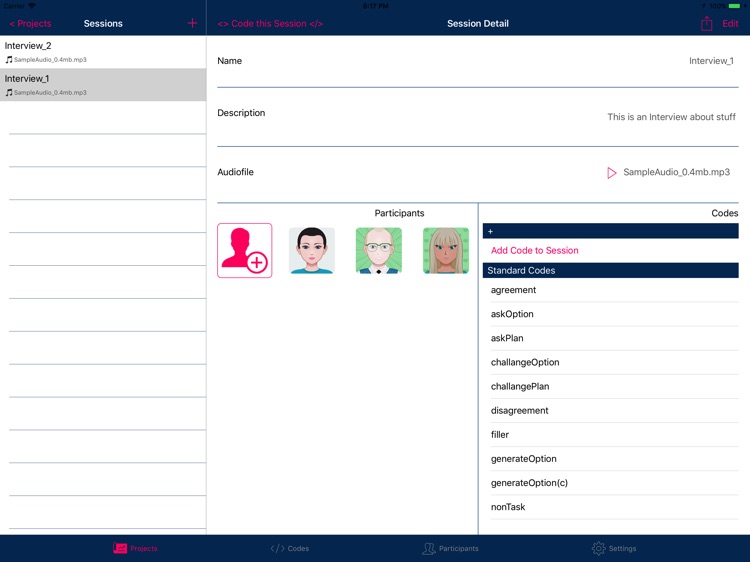The image size is (750, 562).
Task: Tap the add participant icon
Action: click(244, 250)
